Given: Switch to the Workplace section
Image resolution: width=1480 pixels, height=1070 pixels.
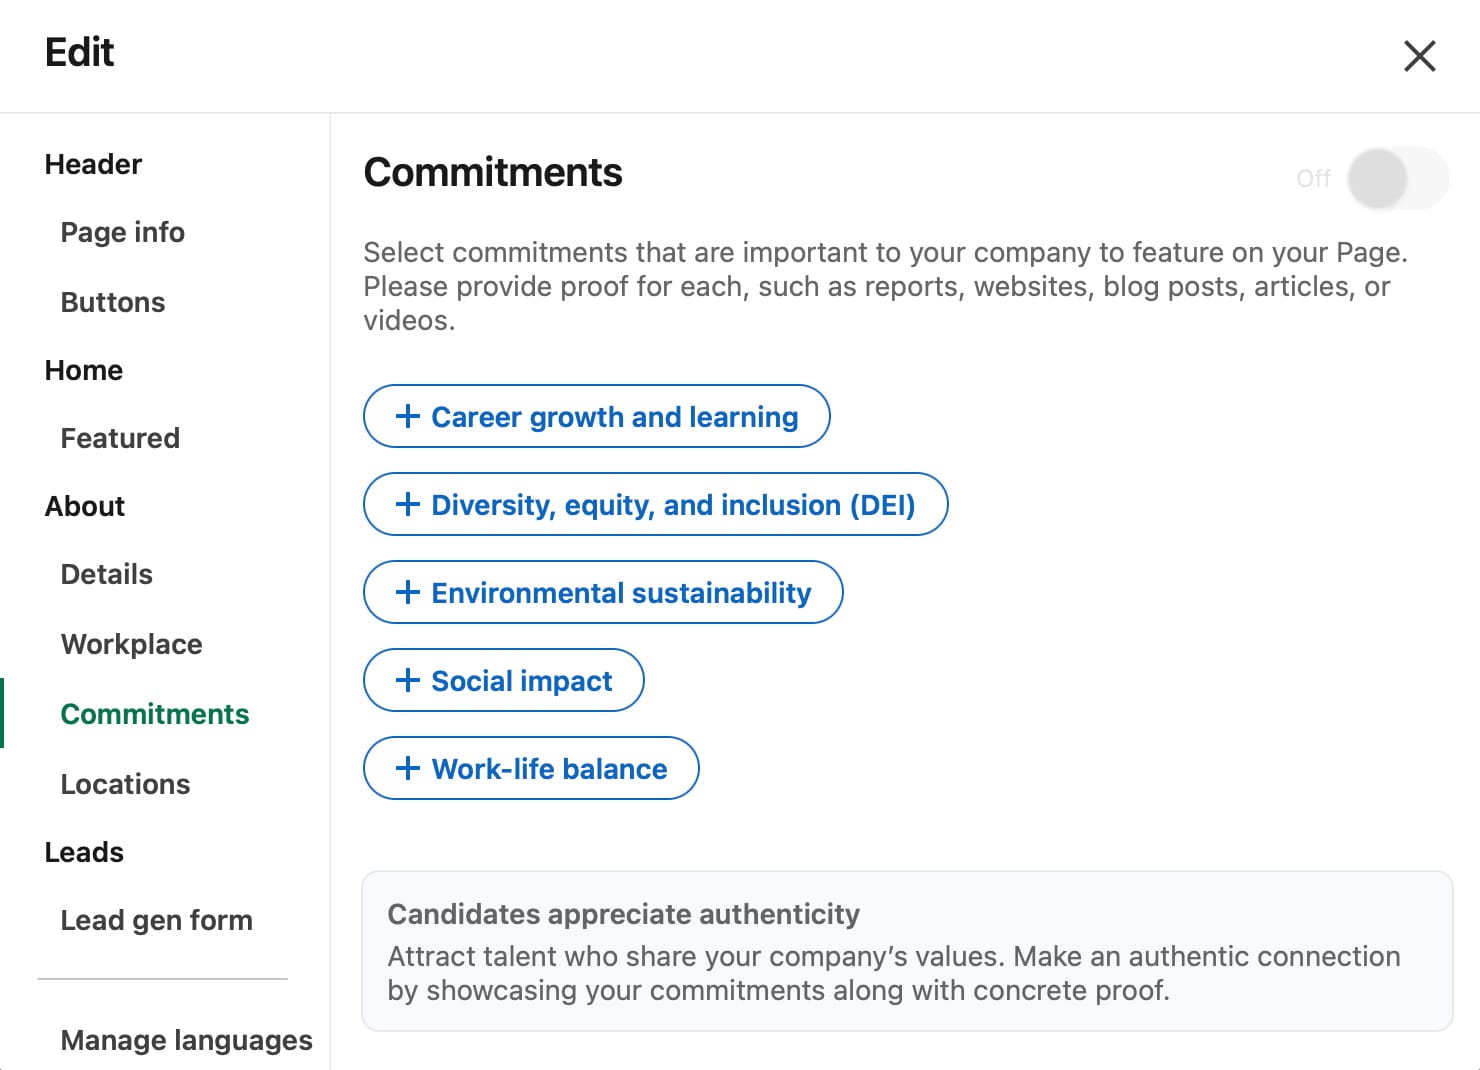Looking at the screenshot, I should point(132,644).
